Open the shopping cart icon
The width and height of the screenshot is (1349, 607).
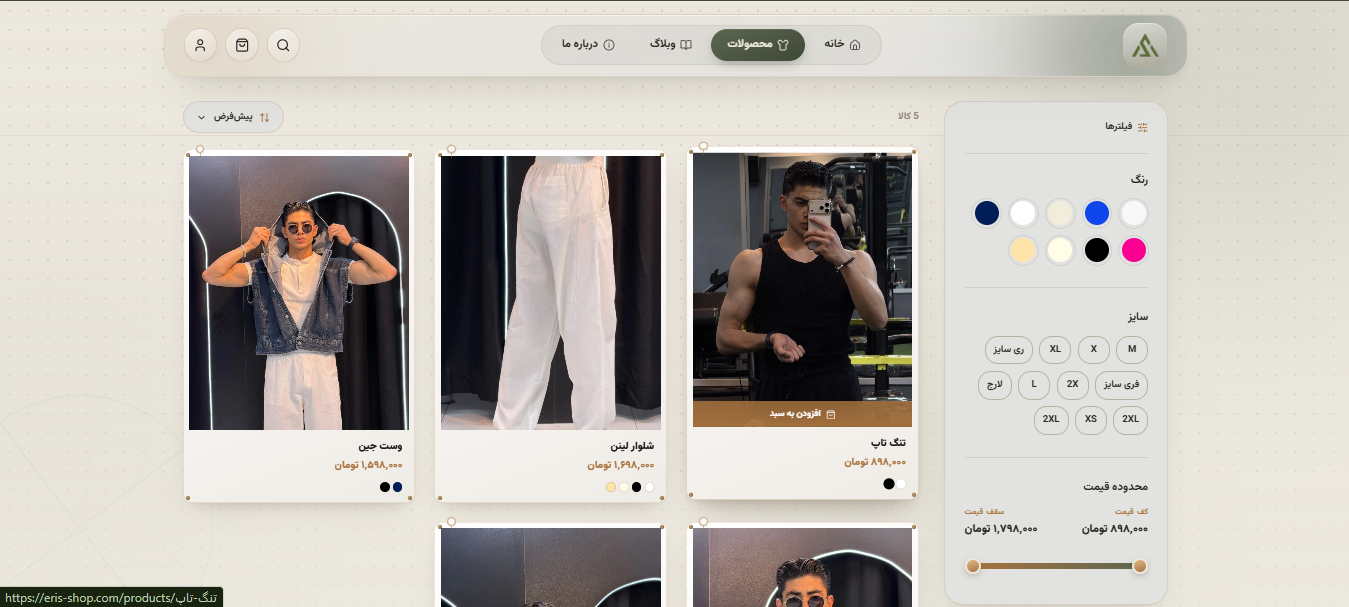coord(242,45)
